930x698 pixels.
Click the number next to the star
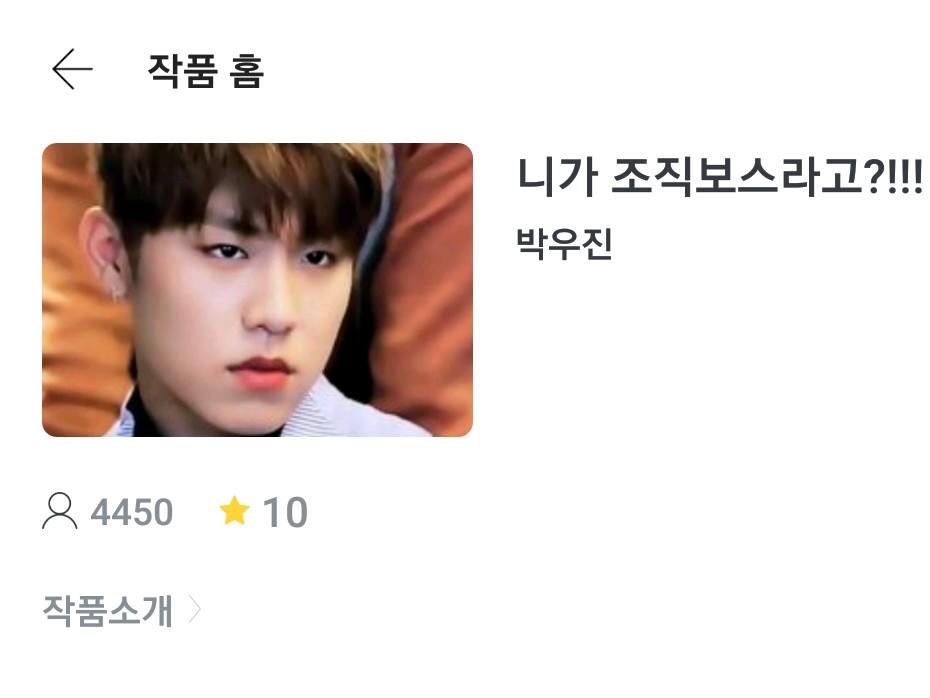[285, 512]
